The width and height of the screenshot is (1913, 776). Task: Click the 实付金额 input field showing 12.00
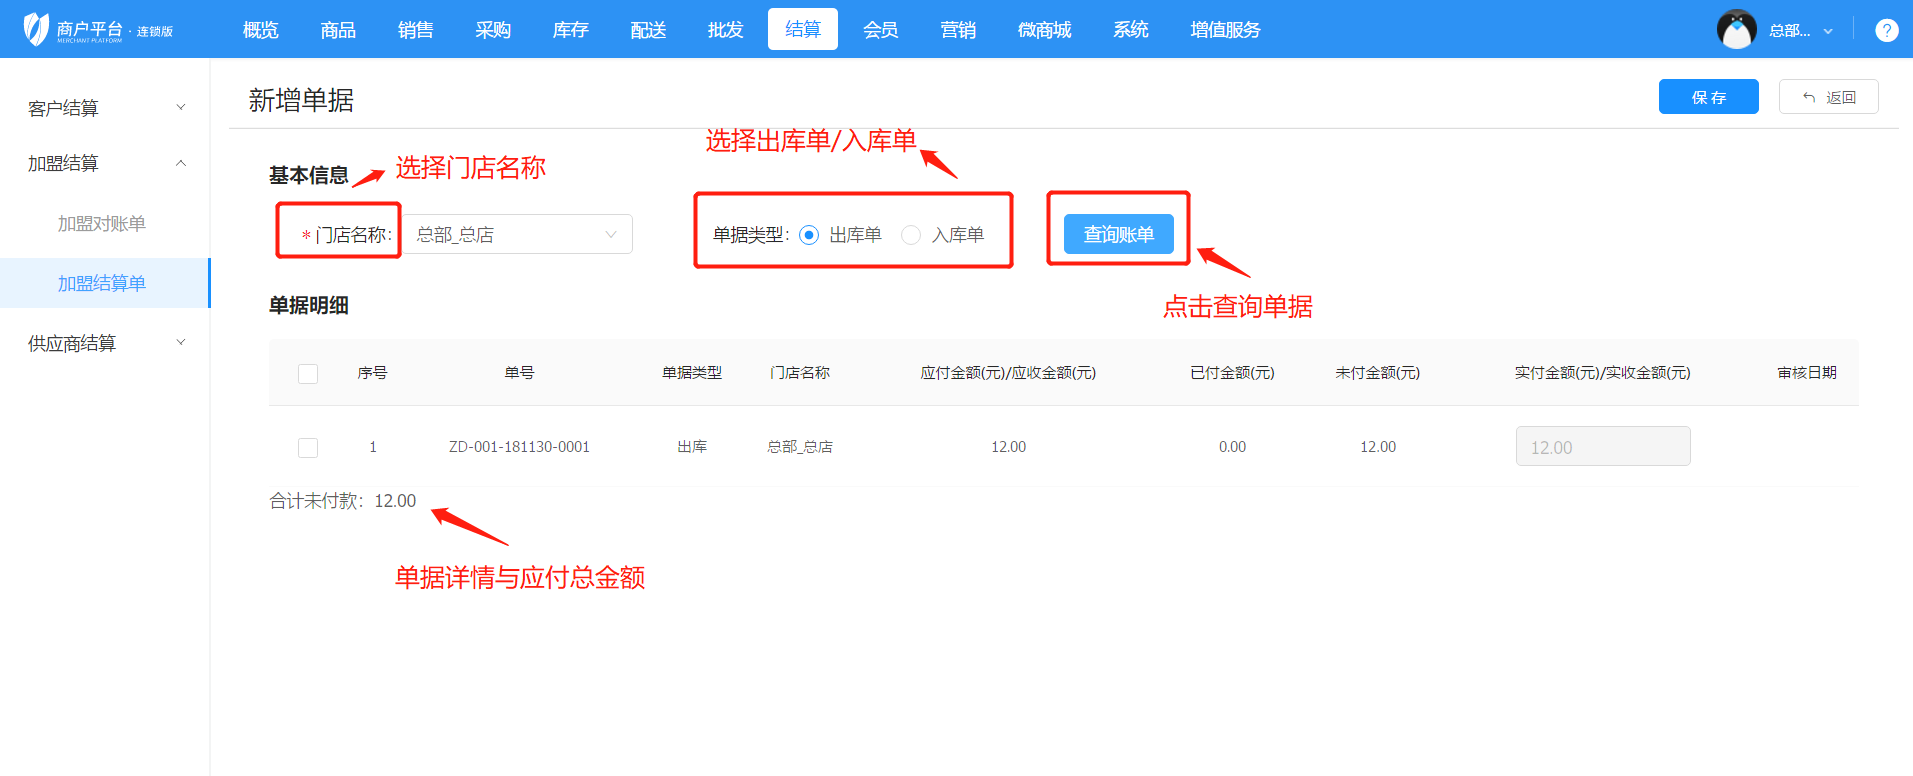(1602, 447)
